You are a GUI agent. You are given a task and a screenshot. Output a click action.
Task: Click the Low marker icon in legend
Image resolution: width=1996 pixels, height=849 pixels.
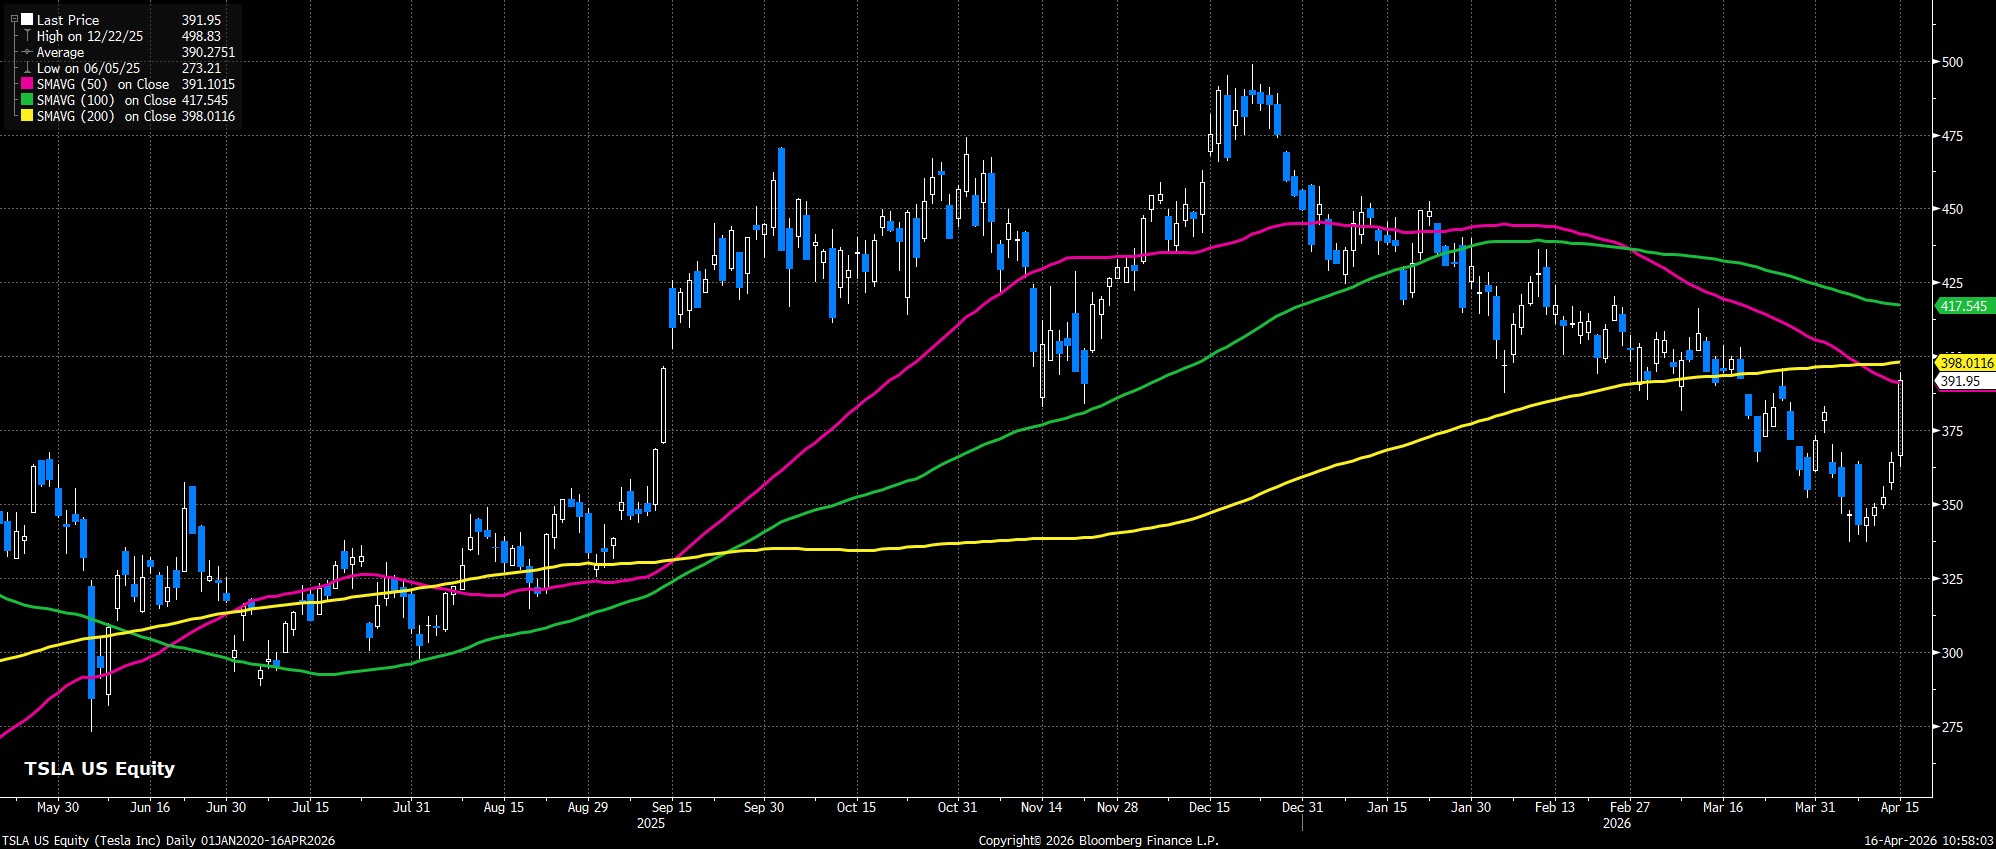click(27, 68)
